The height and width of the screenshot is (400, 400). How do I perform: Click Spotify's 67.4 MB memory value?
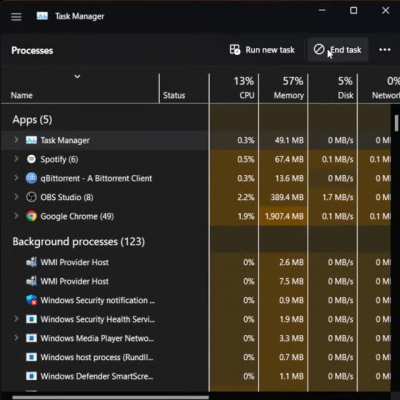[289, 159]
